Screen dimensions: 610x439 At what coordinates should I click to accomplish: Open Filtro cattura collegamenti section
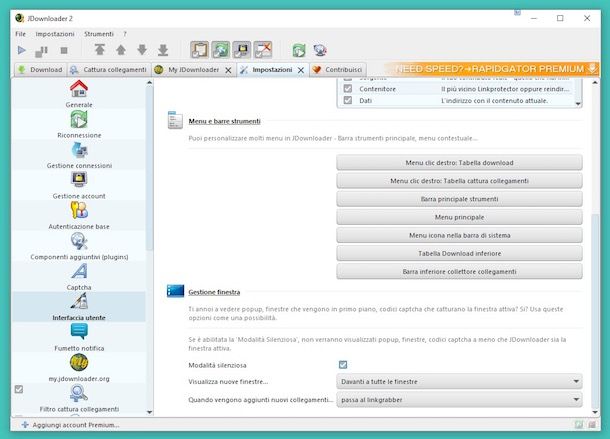click(79, 398)
